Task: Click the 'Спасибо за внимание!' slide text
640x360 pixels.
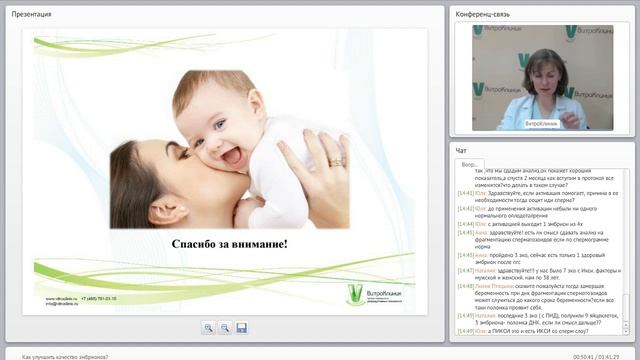Action: [229, 244]
